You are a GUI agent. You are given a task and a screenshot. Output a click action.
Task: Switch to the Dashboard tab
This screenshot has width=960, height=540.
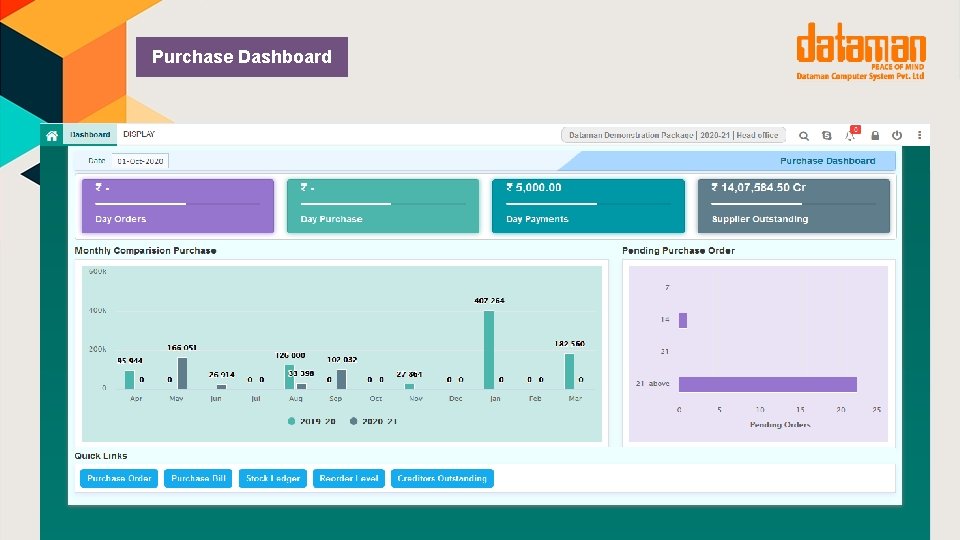pos(90,135)
